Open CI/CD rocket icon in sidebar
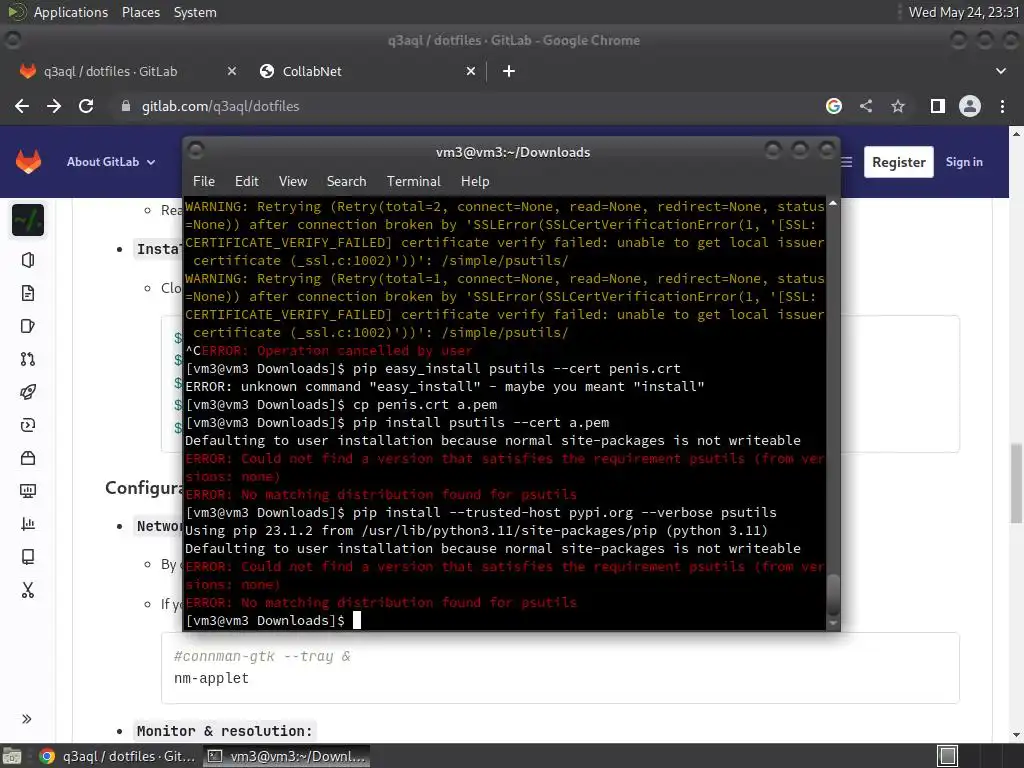The image size is (1024, 768). point(27,392)
